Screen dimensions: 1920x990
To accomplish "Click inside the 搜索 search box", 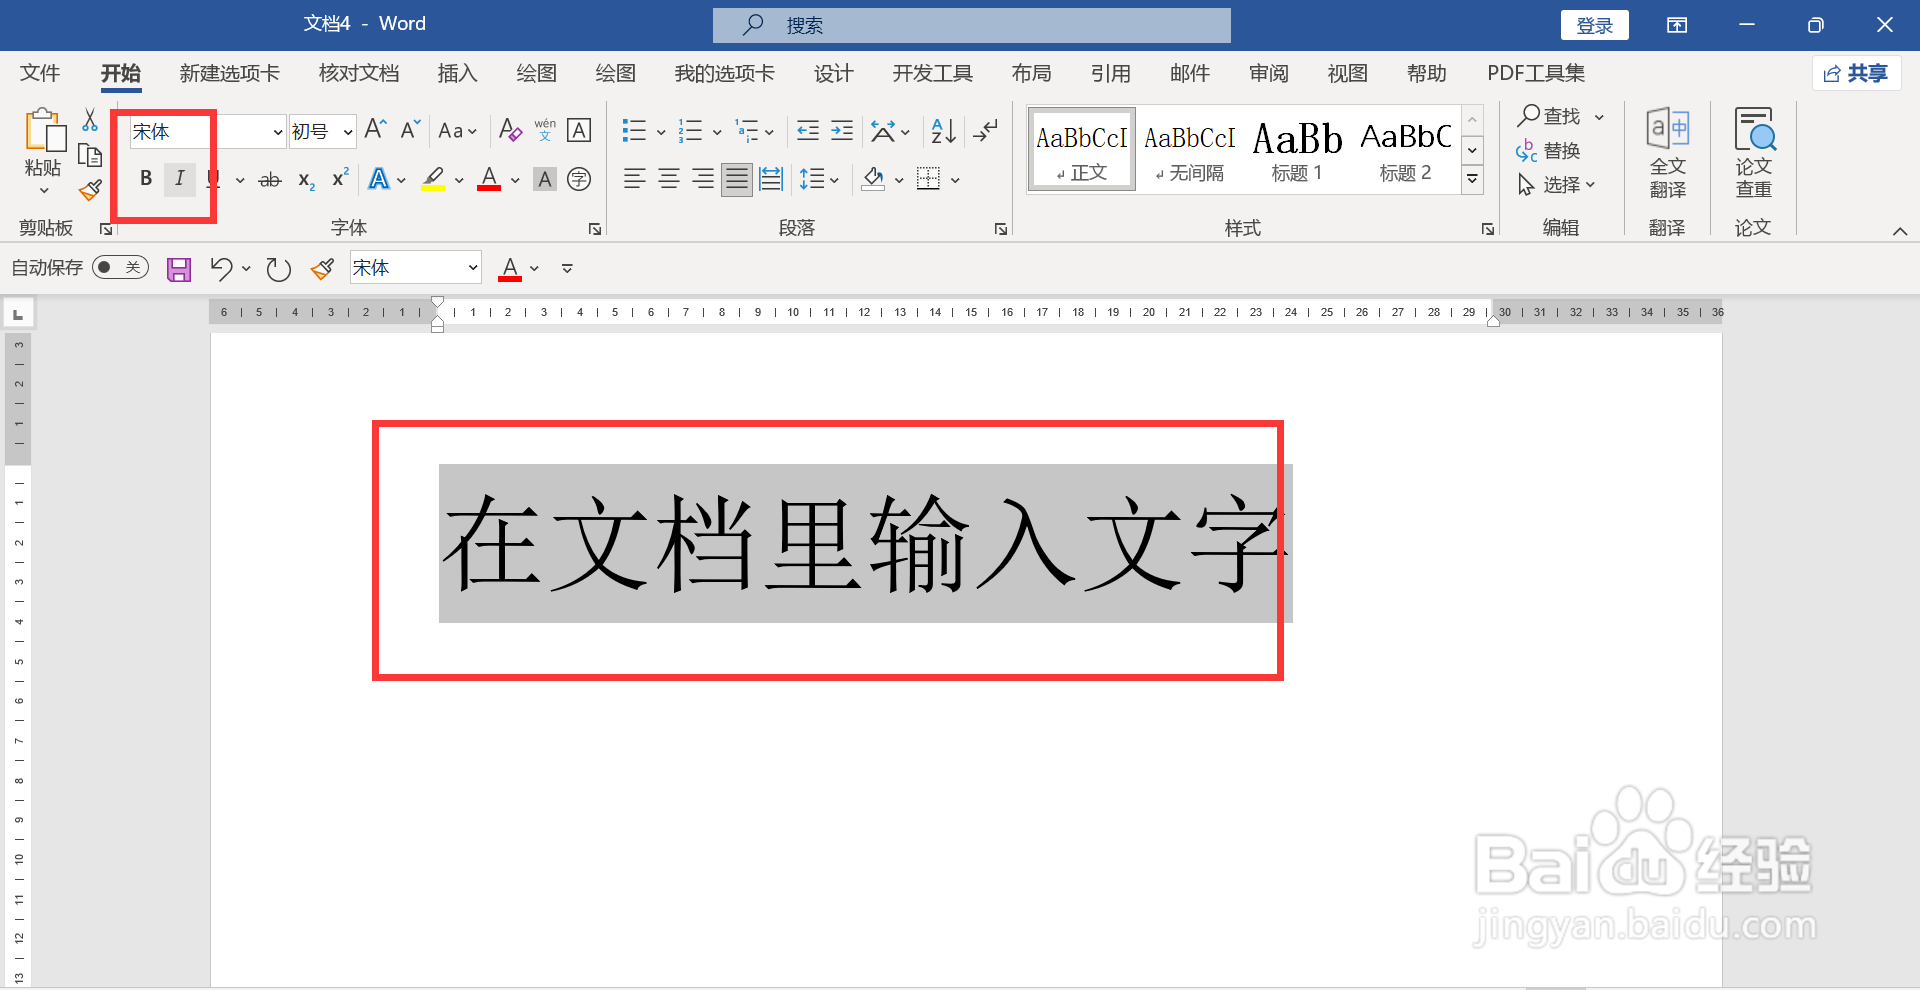I will [x=970, y=24].
